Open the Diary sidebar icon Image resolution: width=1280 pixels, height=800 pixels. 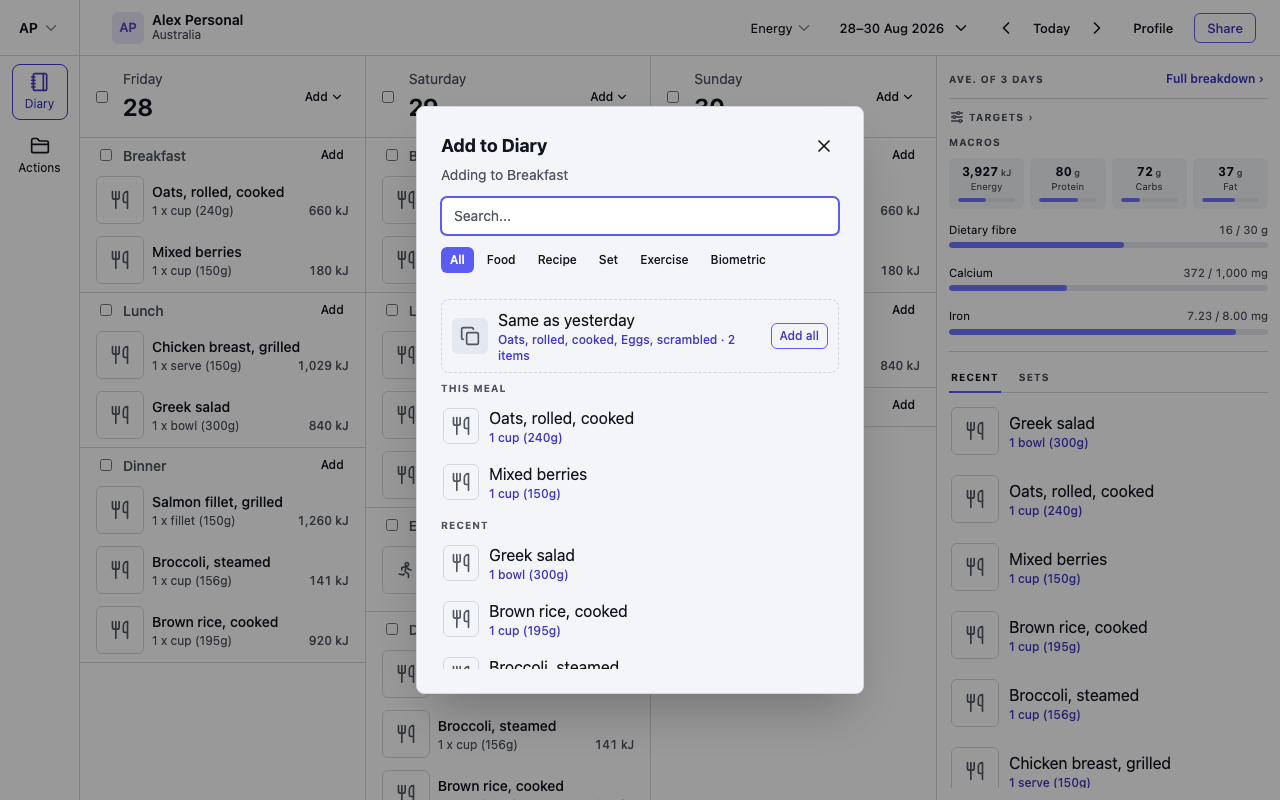(40, 91)
